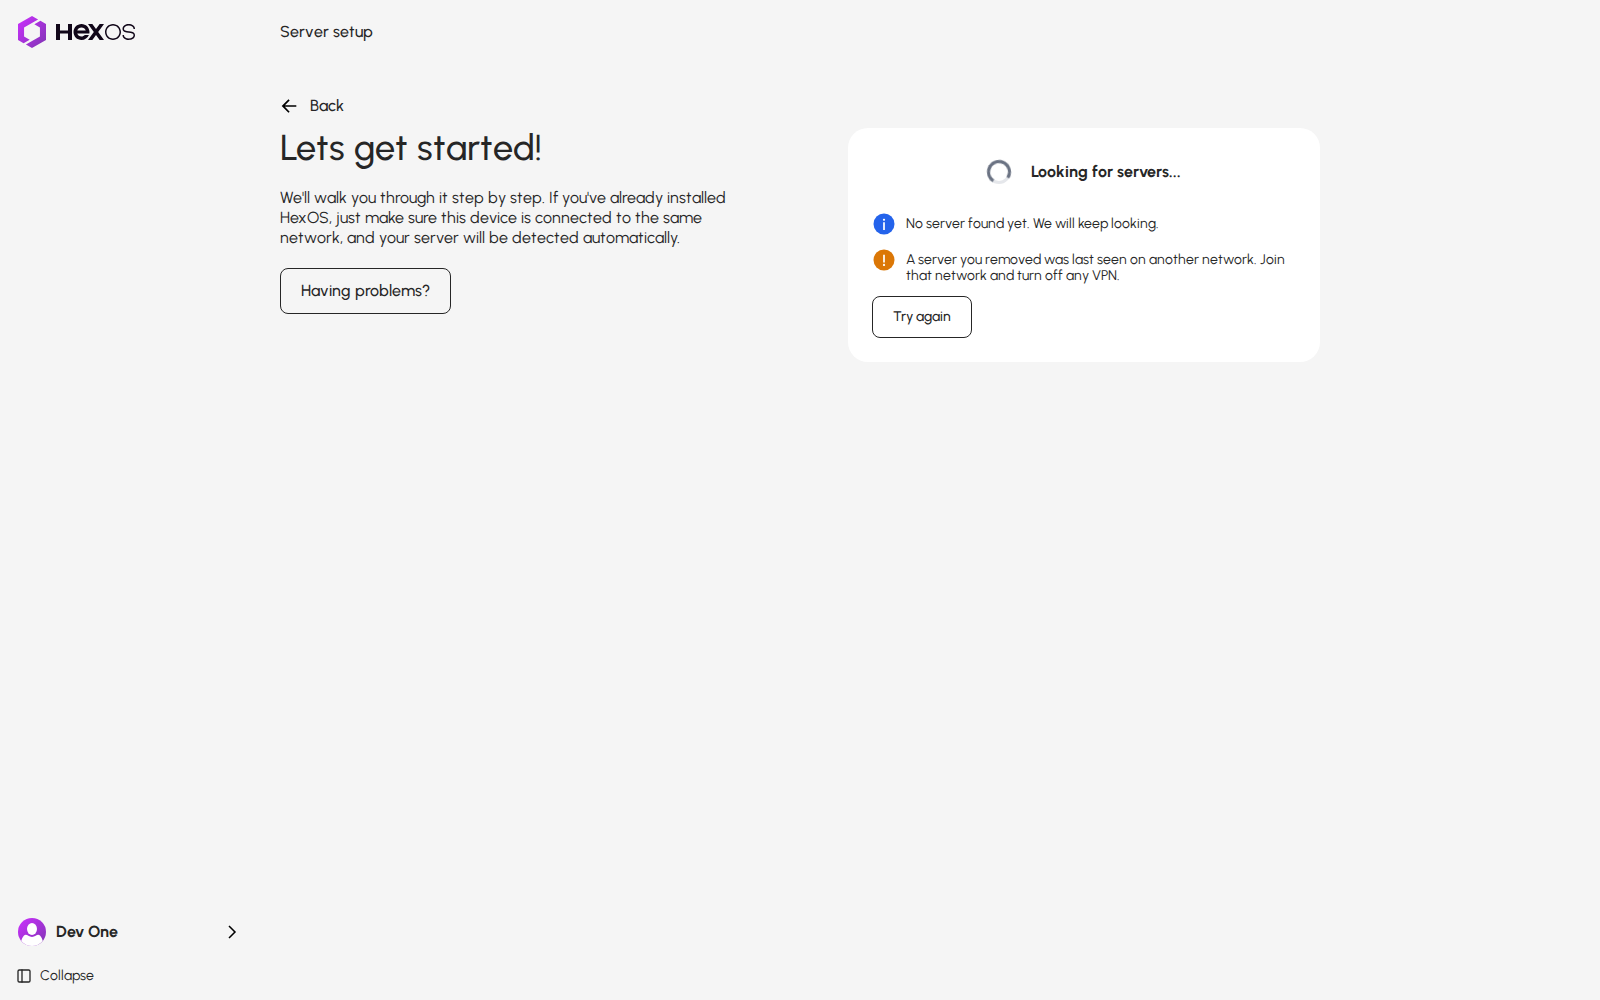This screenshot has width=1600, height=1000.
Task: Click the No server found yet message
Action: point(1032,224)
